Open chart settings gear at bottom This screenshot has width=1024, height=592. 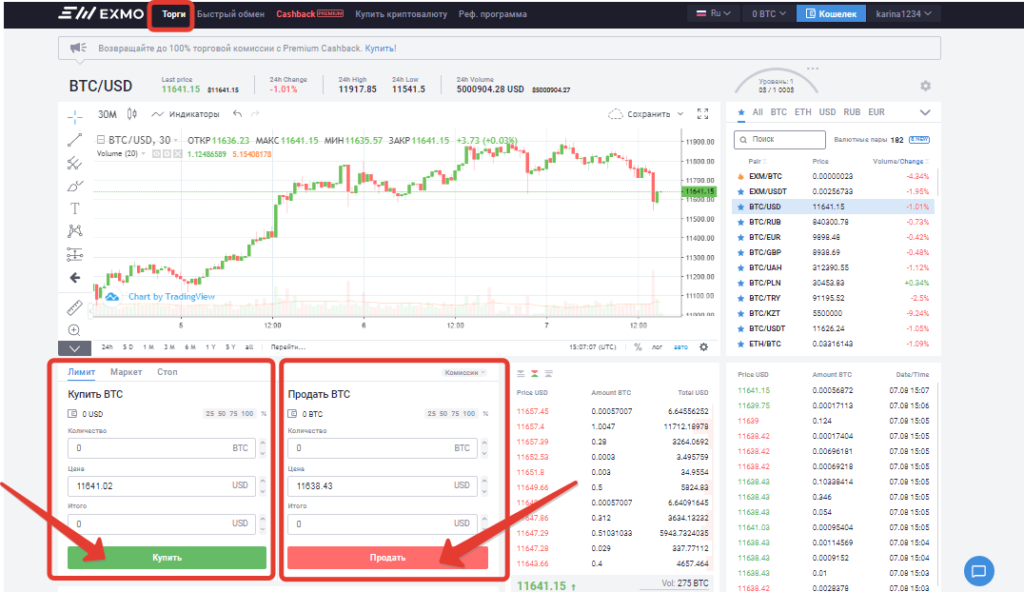click(x=703, y=347)
